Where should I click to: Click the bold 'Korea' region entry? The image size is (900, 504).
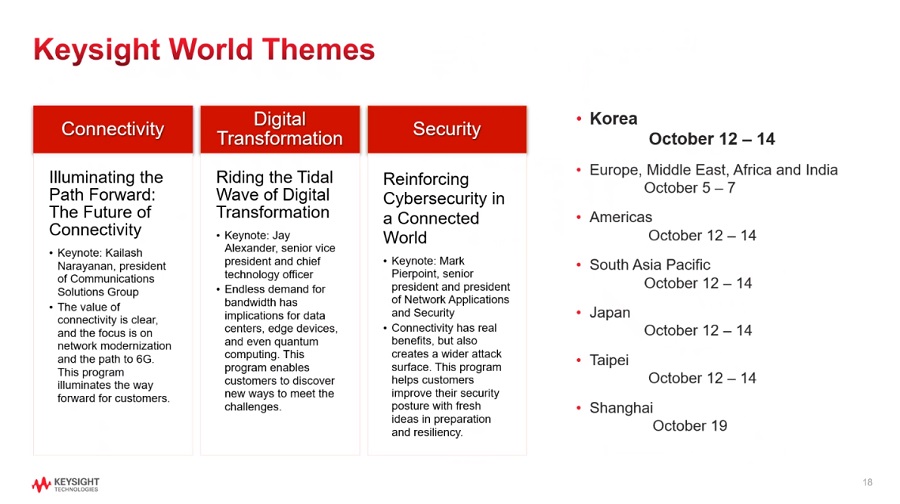pos(613,119)
